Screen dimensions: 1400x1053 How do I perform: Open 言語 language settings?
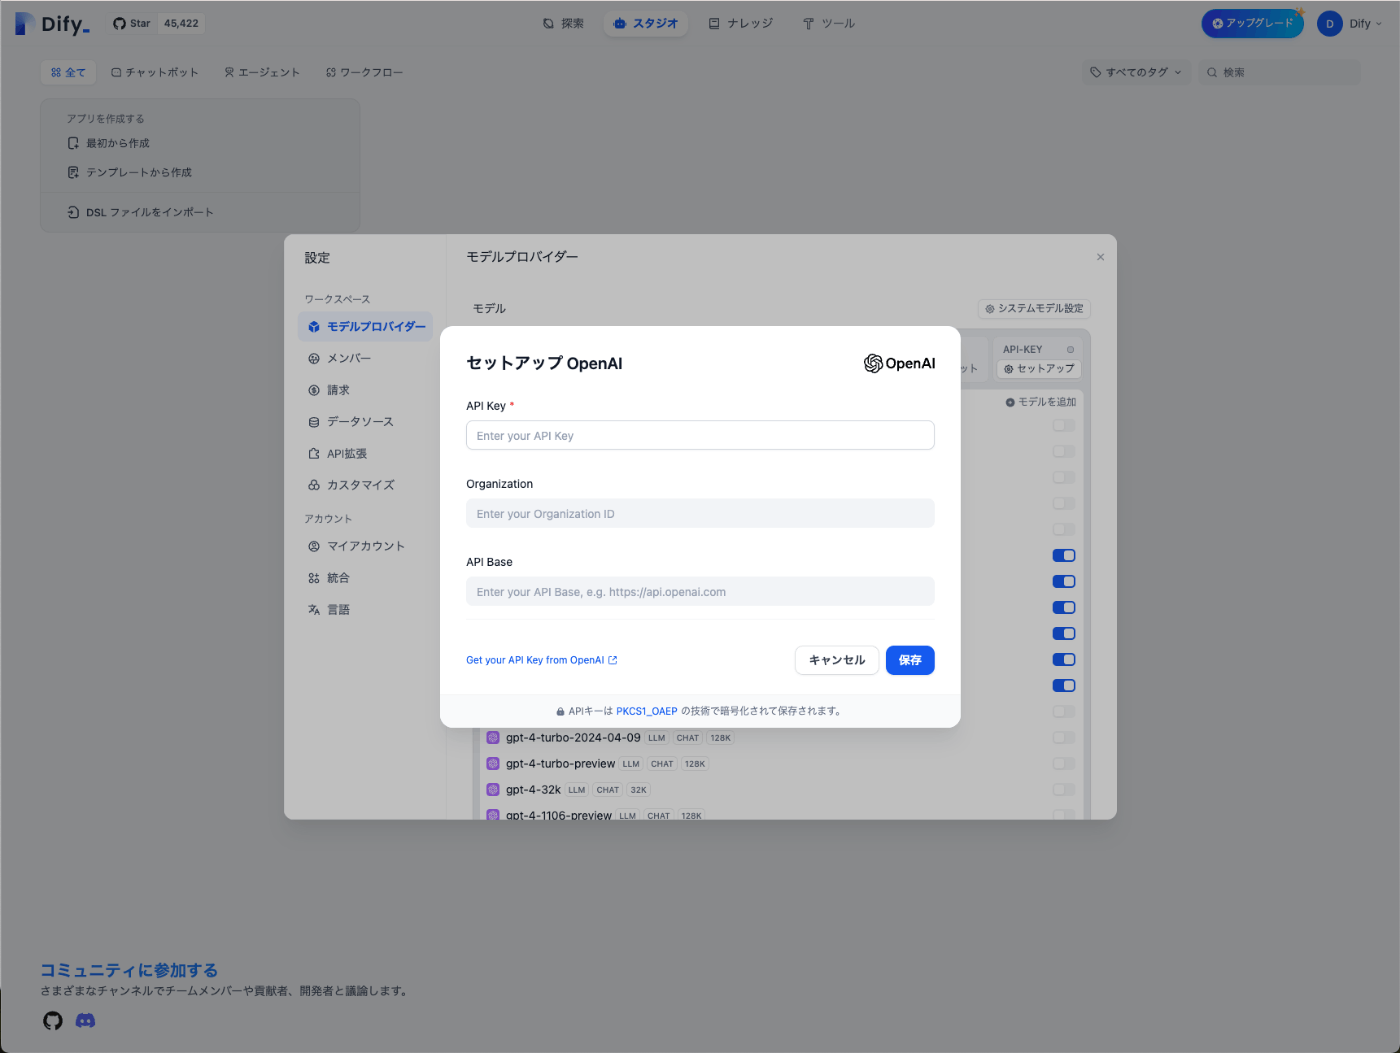(366, 609)
